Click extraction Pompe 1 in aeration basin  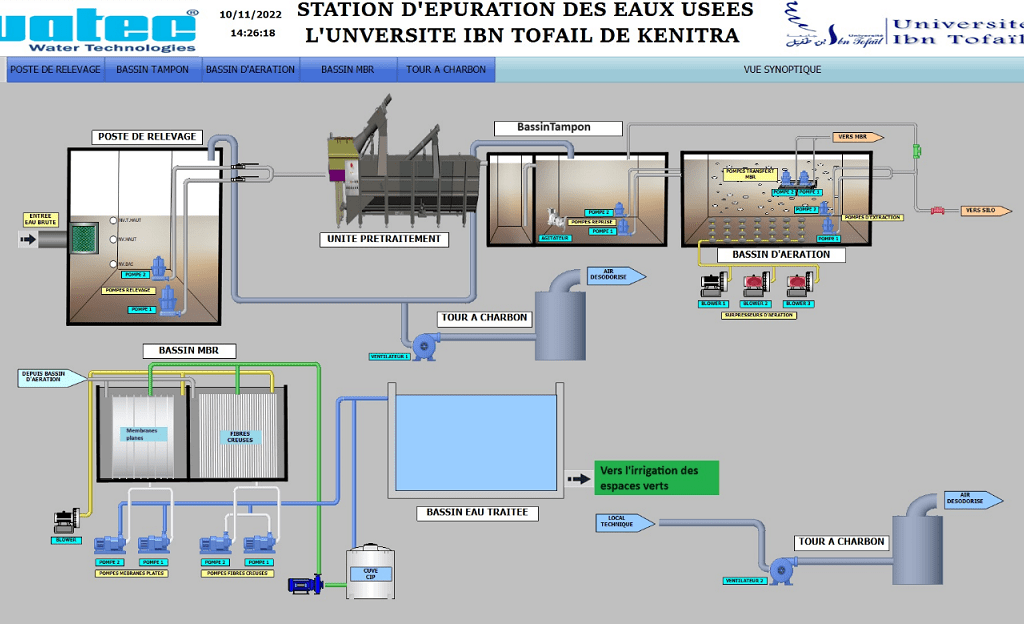point(828,225)
